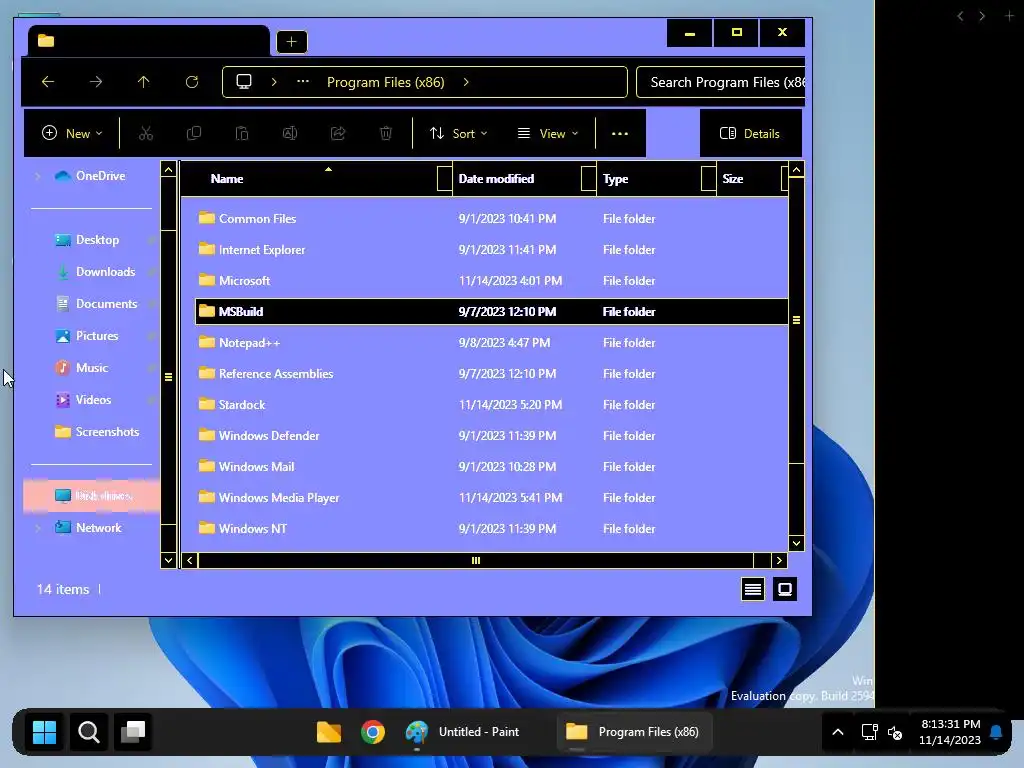The height and width of the screenshot is (768, 1024).
Task: Select Pictures in navigation pane
Action: tap(97, 336)
